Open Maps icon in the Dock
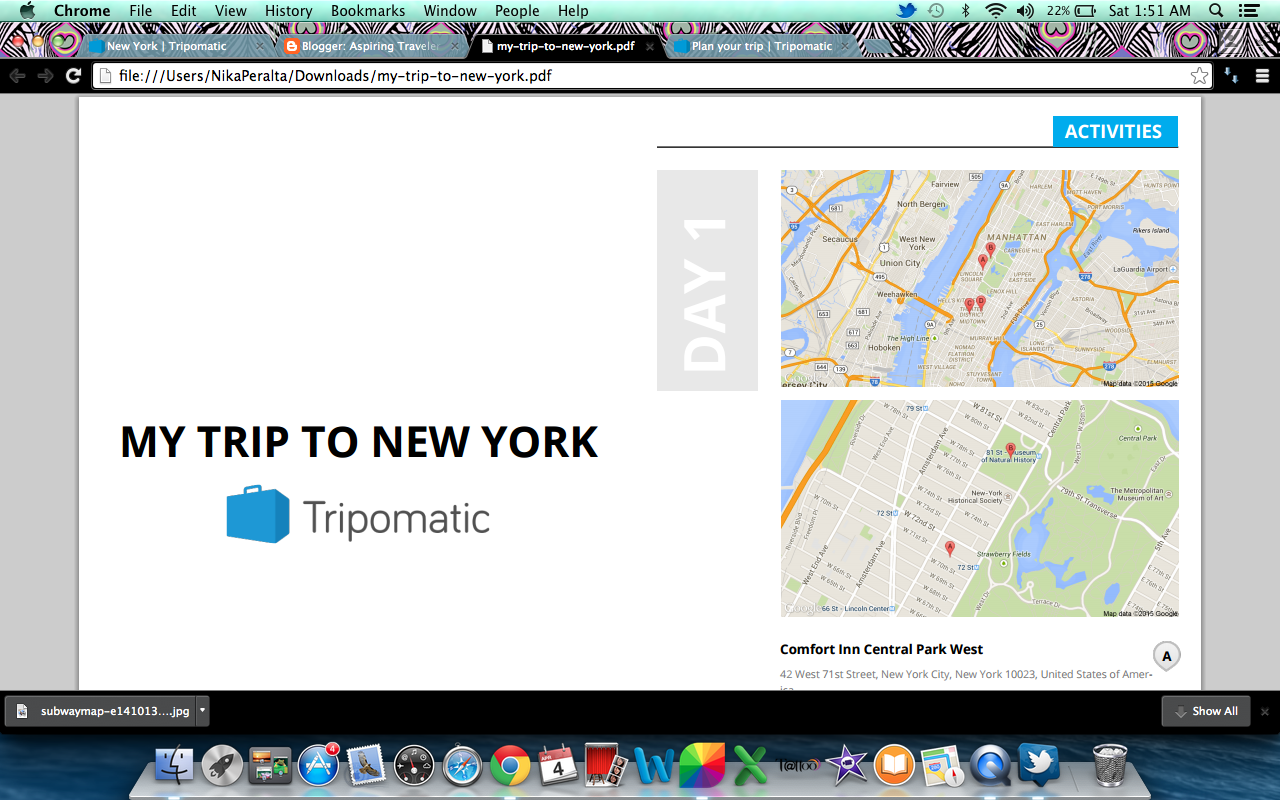Screen dimensions: 1280x800 [x=942, y=766]
